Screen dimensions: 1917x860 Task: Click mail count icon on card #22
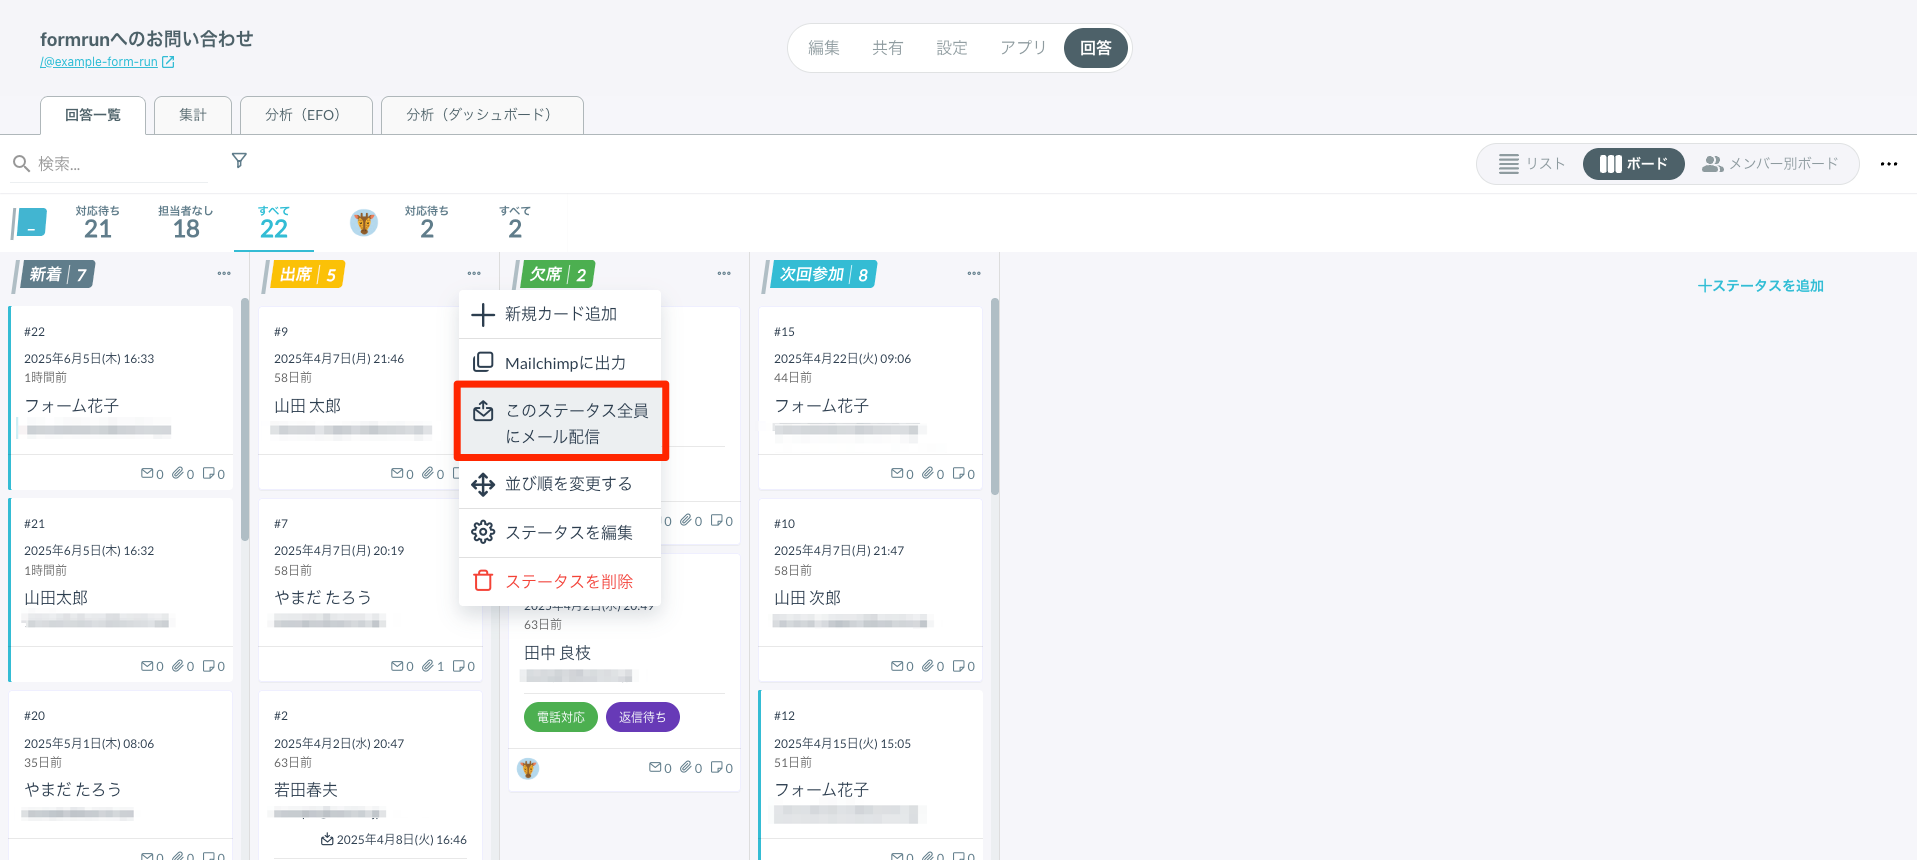[147, 473]
